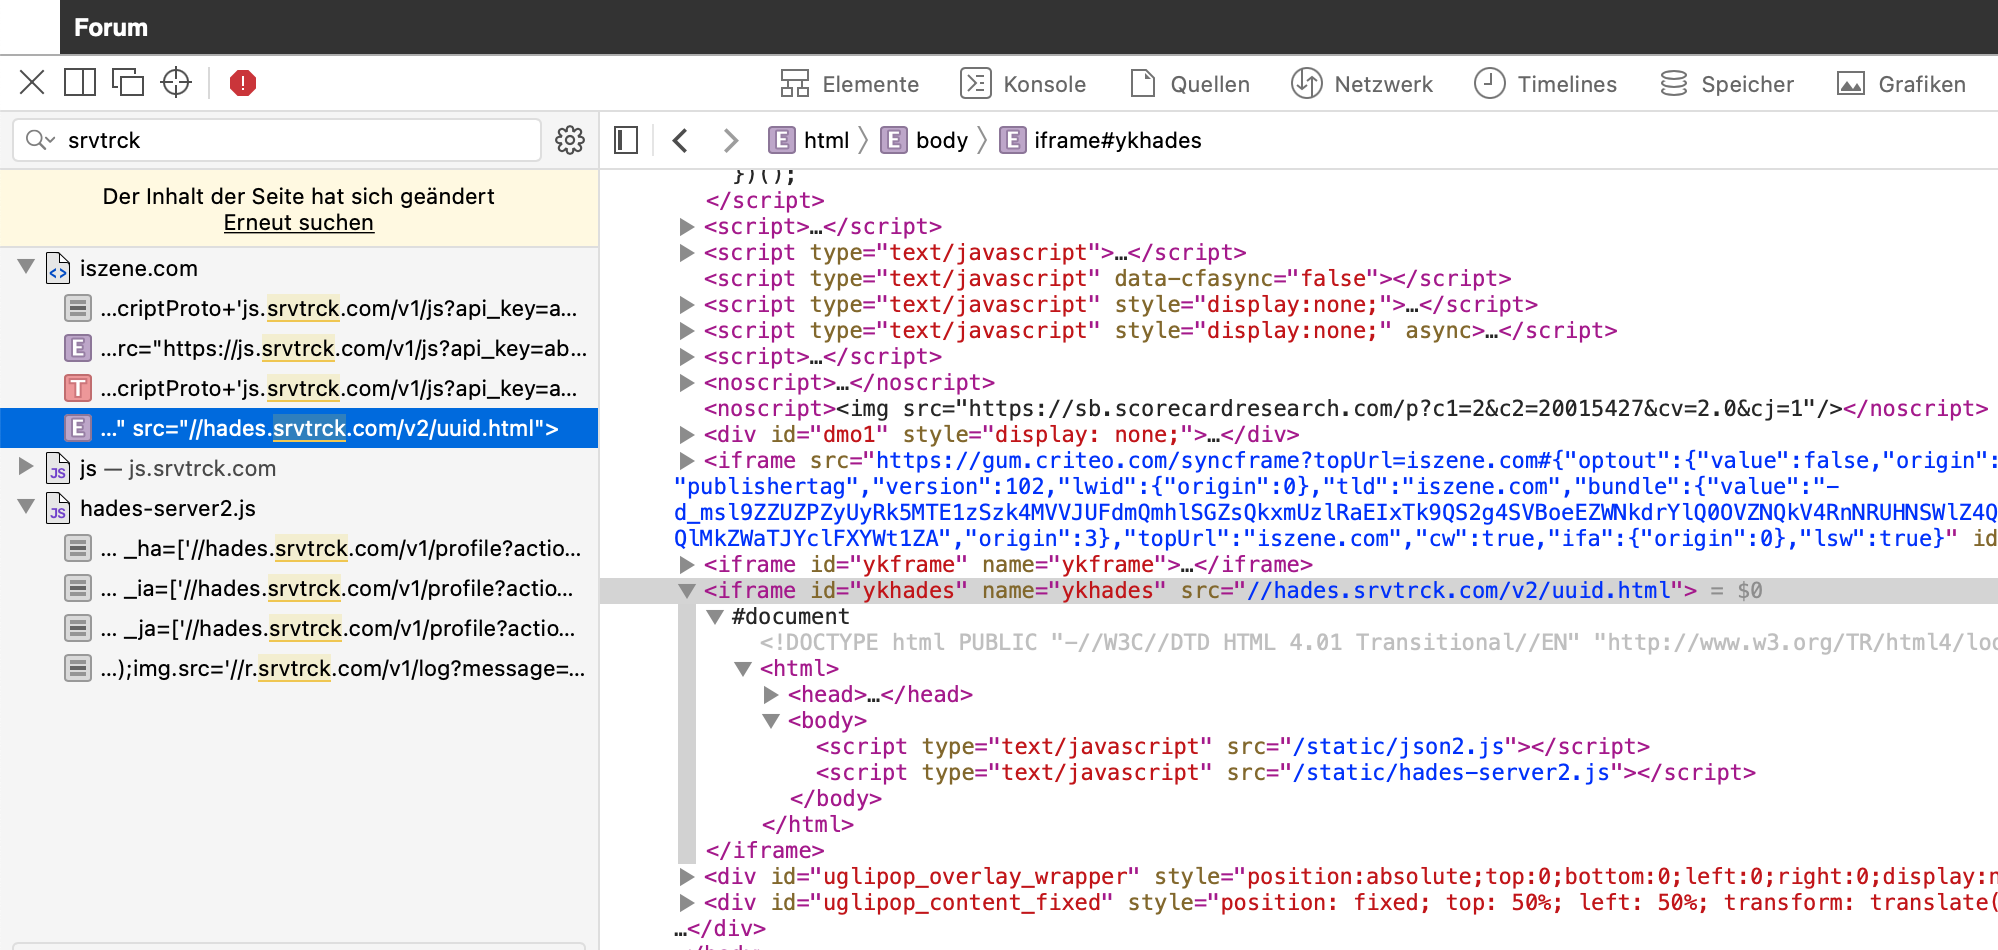
Task: Activate the element selection crosshair tool
Action: point(176,83)
